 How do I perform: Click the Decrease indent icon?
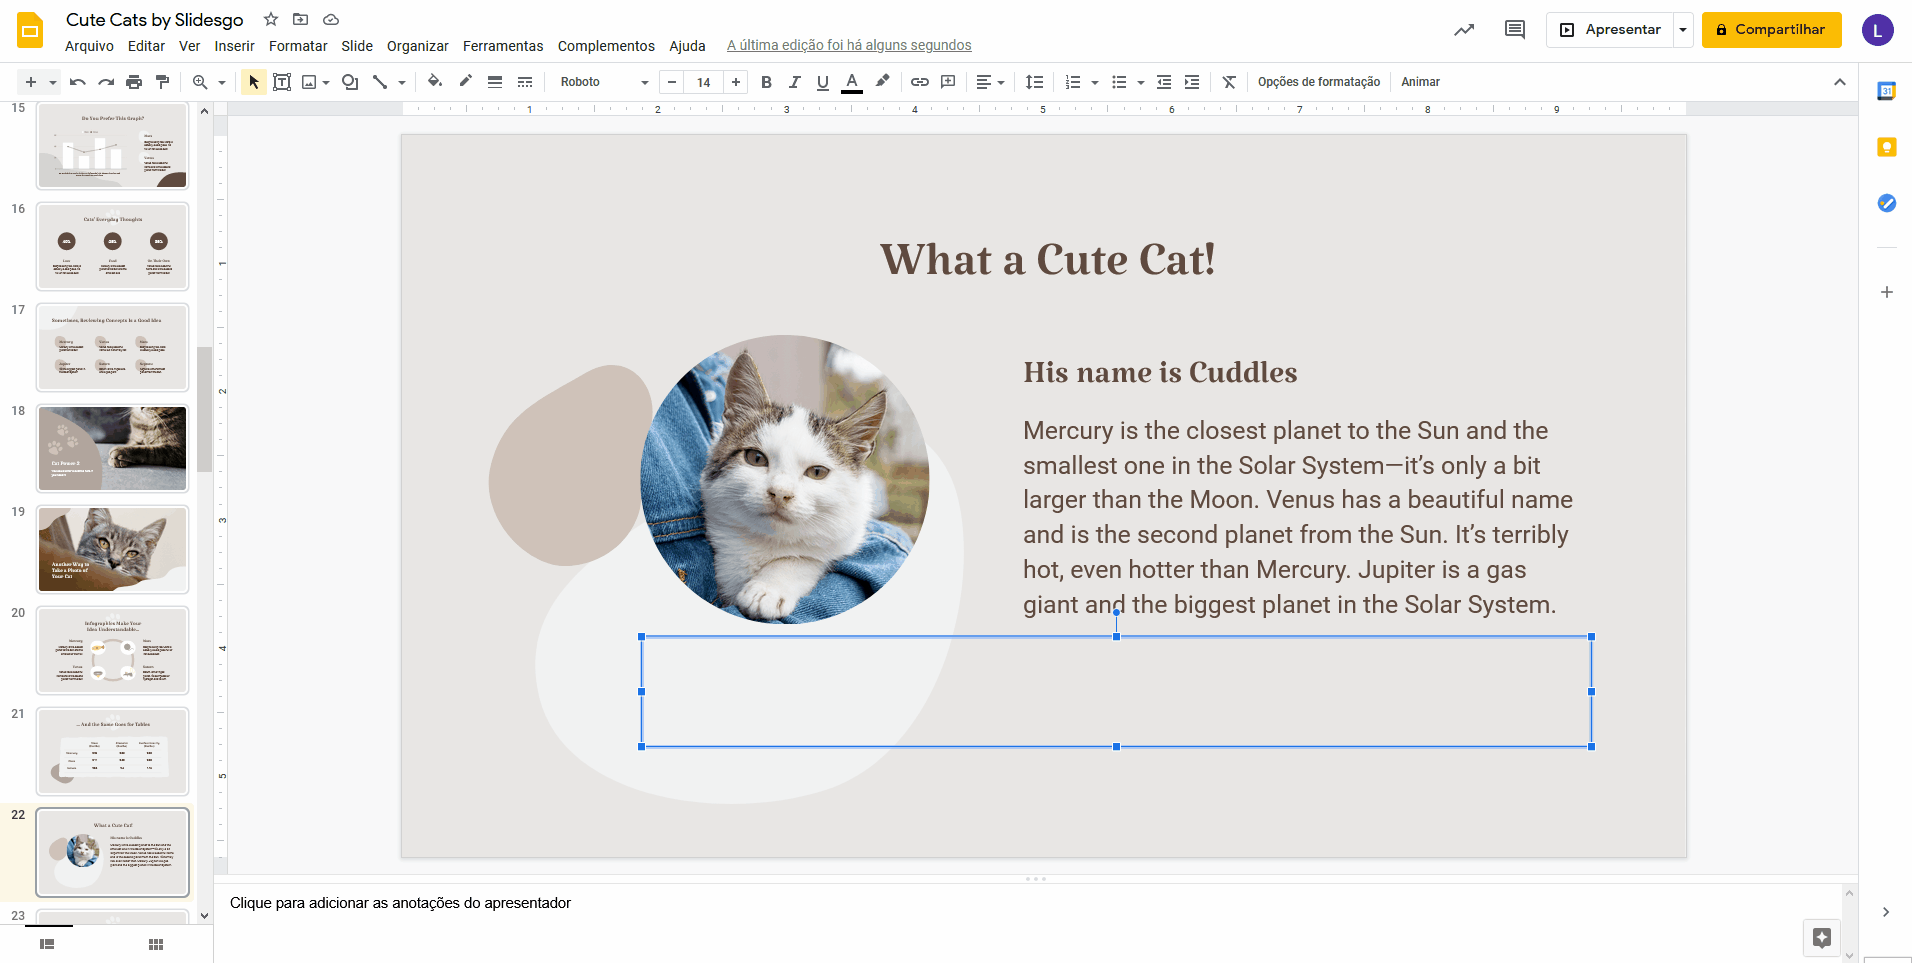coord(1164,82)
